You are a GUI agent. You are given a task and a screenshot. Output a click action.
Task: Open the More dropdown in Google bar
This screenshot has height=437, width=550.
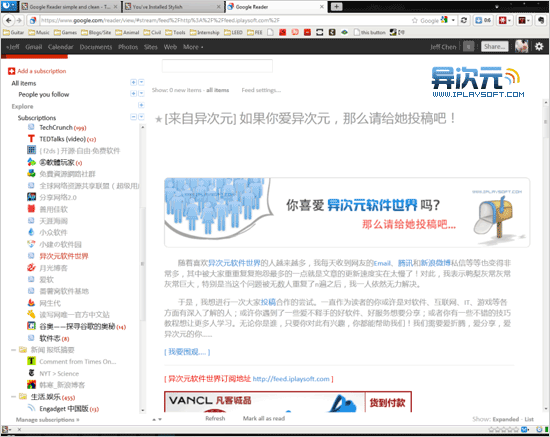point(193,47)
